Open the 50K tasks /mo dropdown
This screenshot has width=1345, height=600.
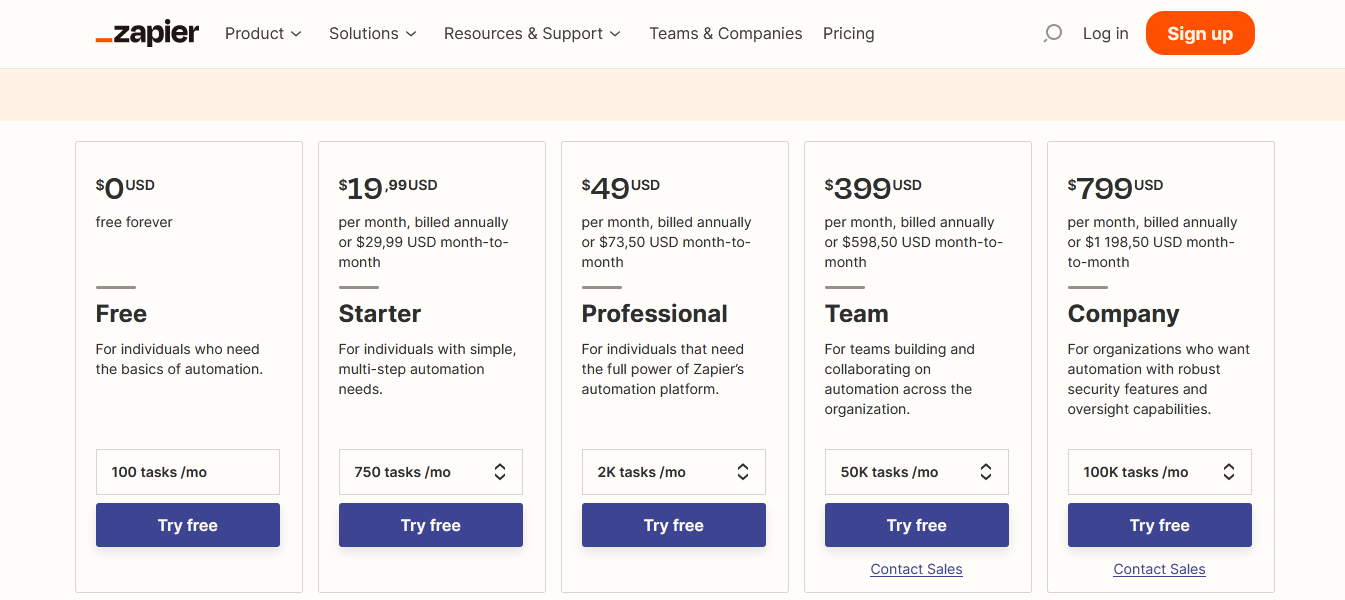917,472
